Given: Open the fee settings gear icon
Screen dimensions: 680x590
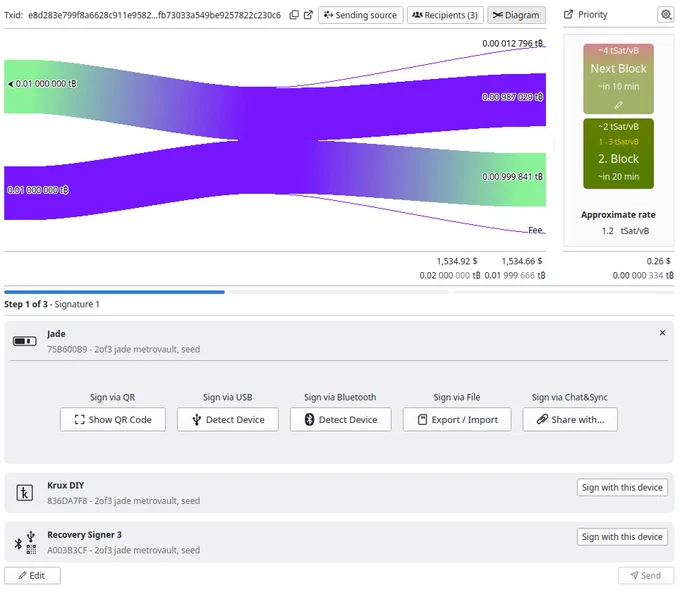Looking at the screenshot, I should (666, 14).
